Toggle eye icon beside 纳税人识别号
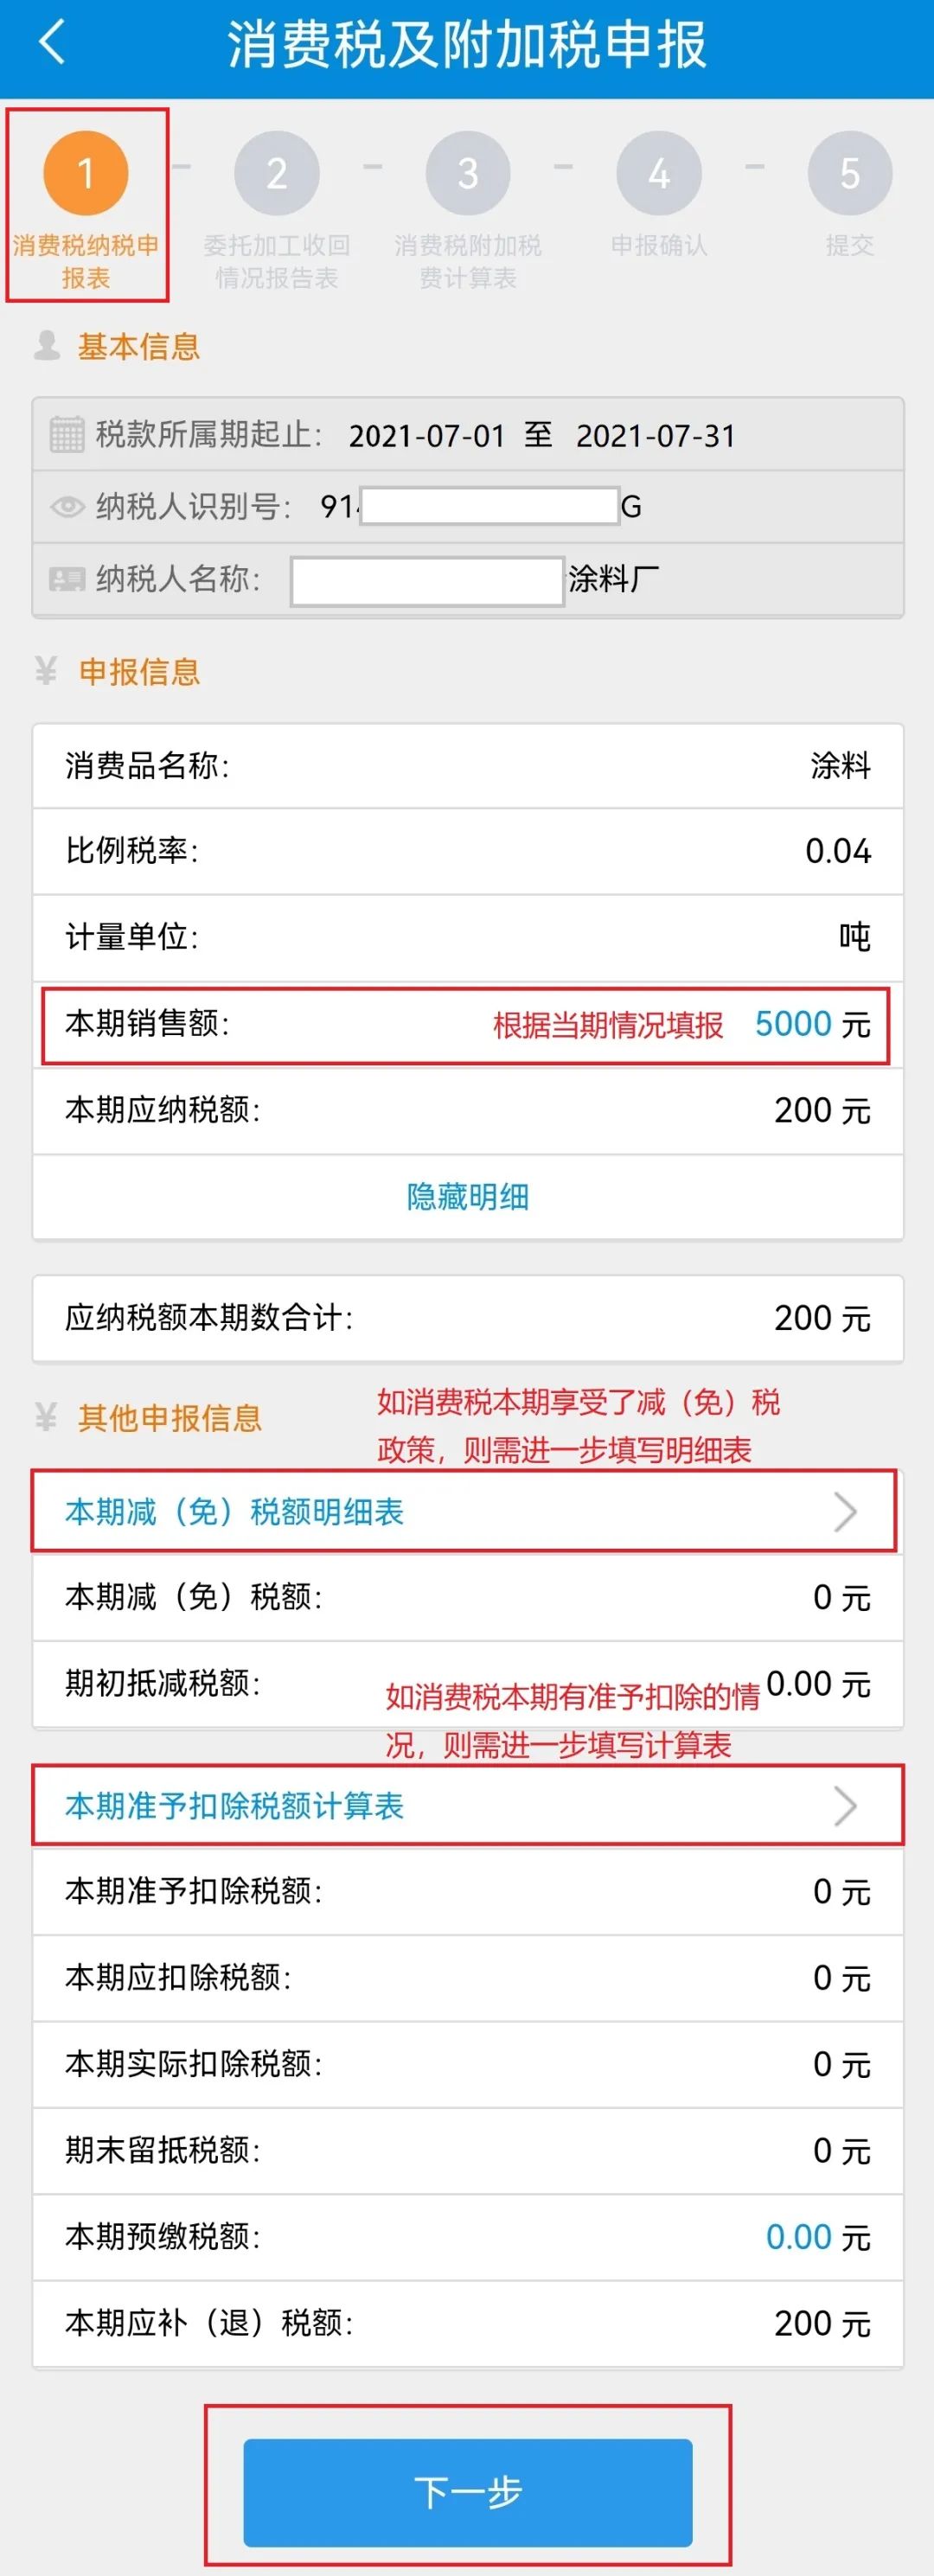 (x=67, y=507)
